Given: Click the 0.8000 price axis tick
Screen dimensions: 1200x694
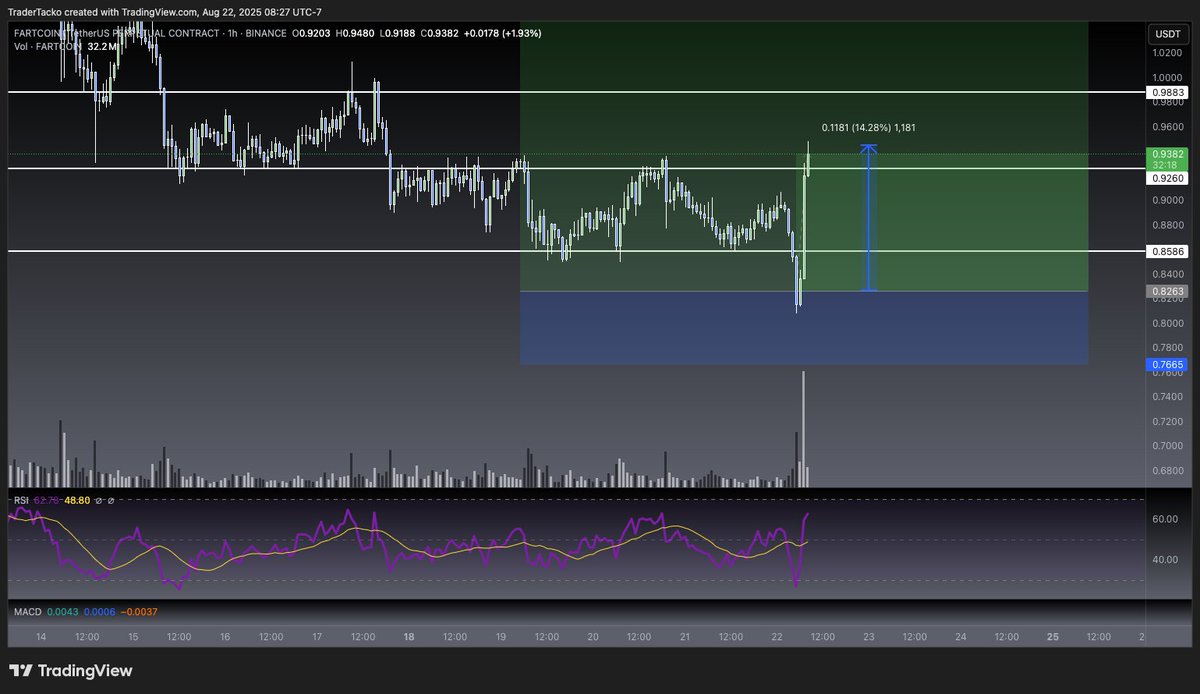Looking at the screenshot, I should 1167,323.
